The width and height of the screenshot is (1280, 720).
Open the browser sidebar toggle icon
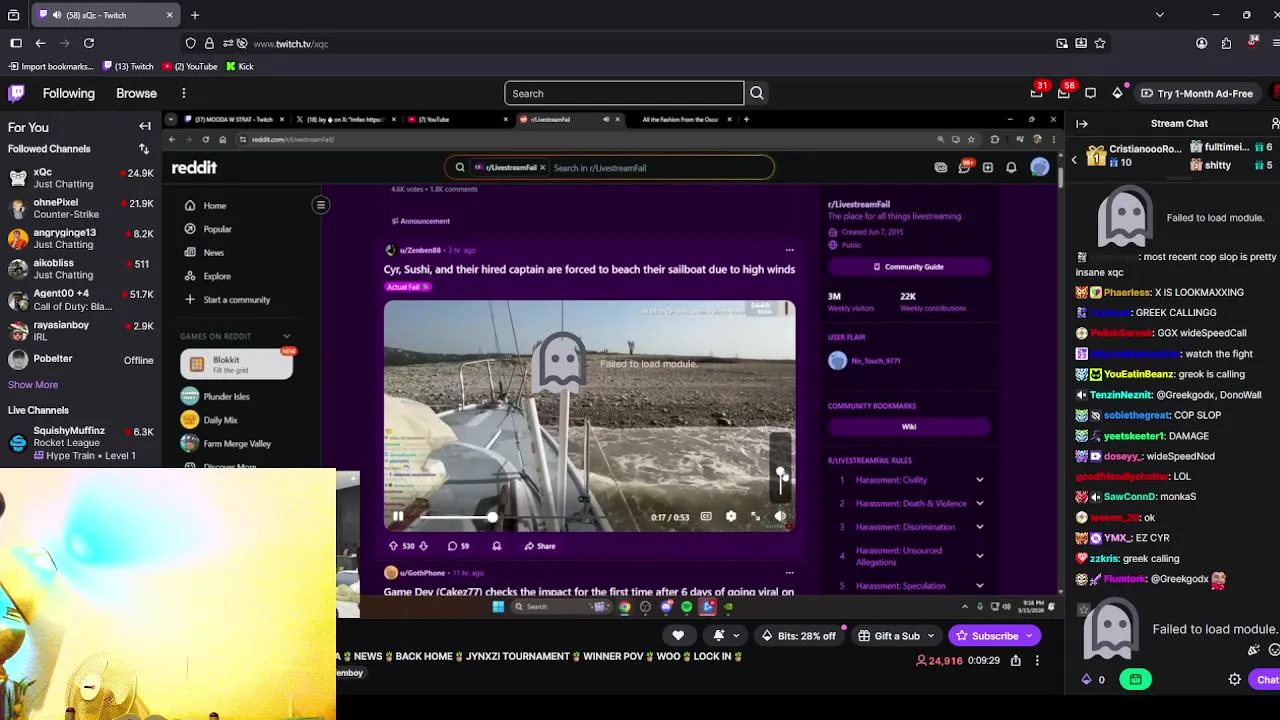pos(16,43)
